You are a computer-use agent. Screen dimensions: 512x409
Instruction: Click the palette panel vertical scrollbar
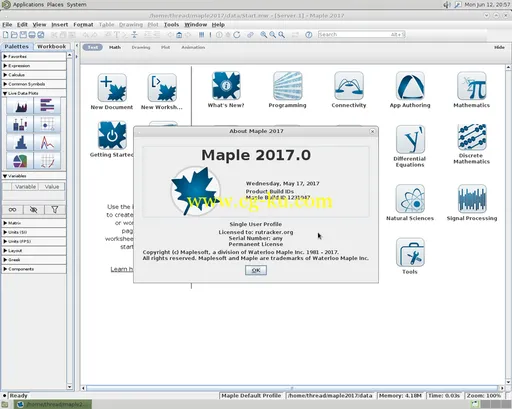coord(70,221)
